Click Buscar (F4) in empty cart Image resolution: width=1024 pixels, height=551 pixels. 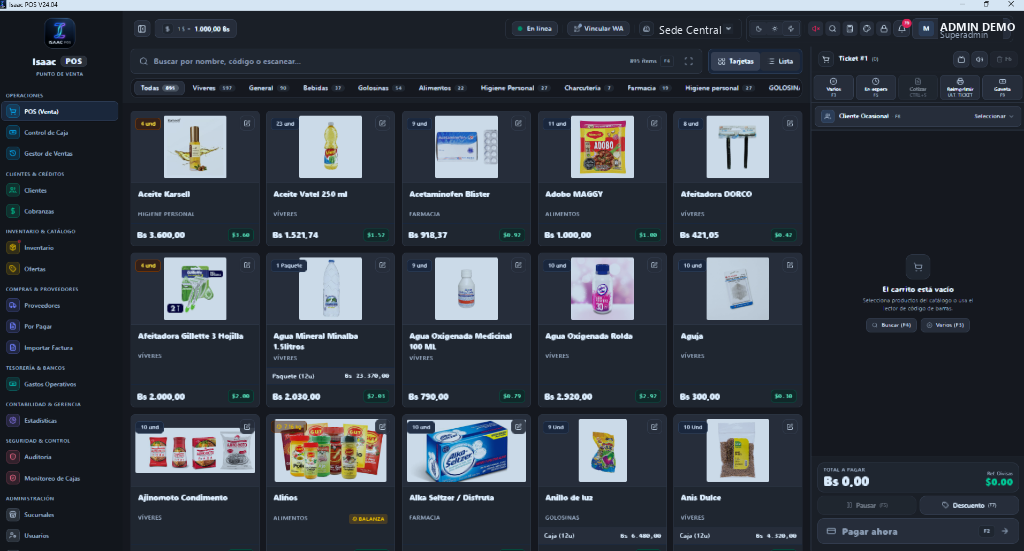[x=891, y=325]
